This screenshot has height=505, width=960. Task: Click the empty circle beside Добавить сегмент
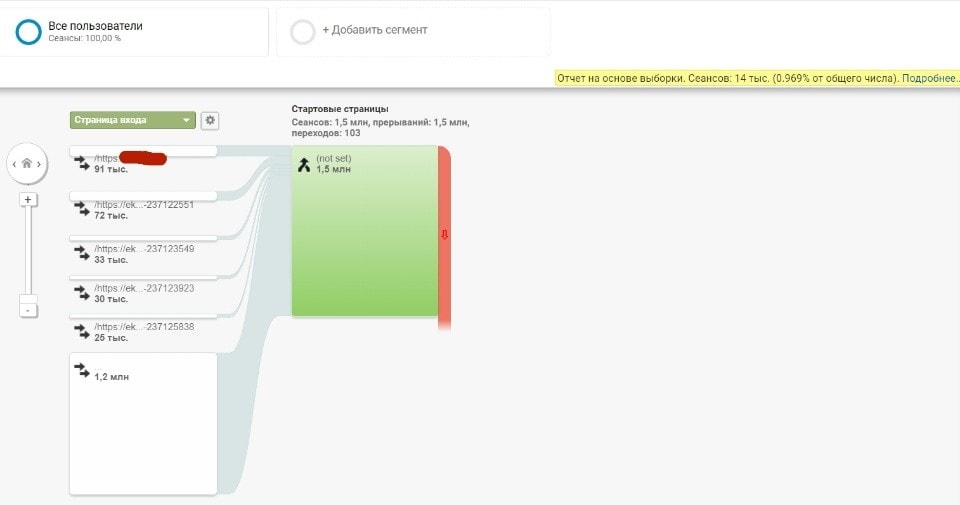[x=302, y=32]
